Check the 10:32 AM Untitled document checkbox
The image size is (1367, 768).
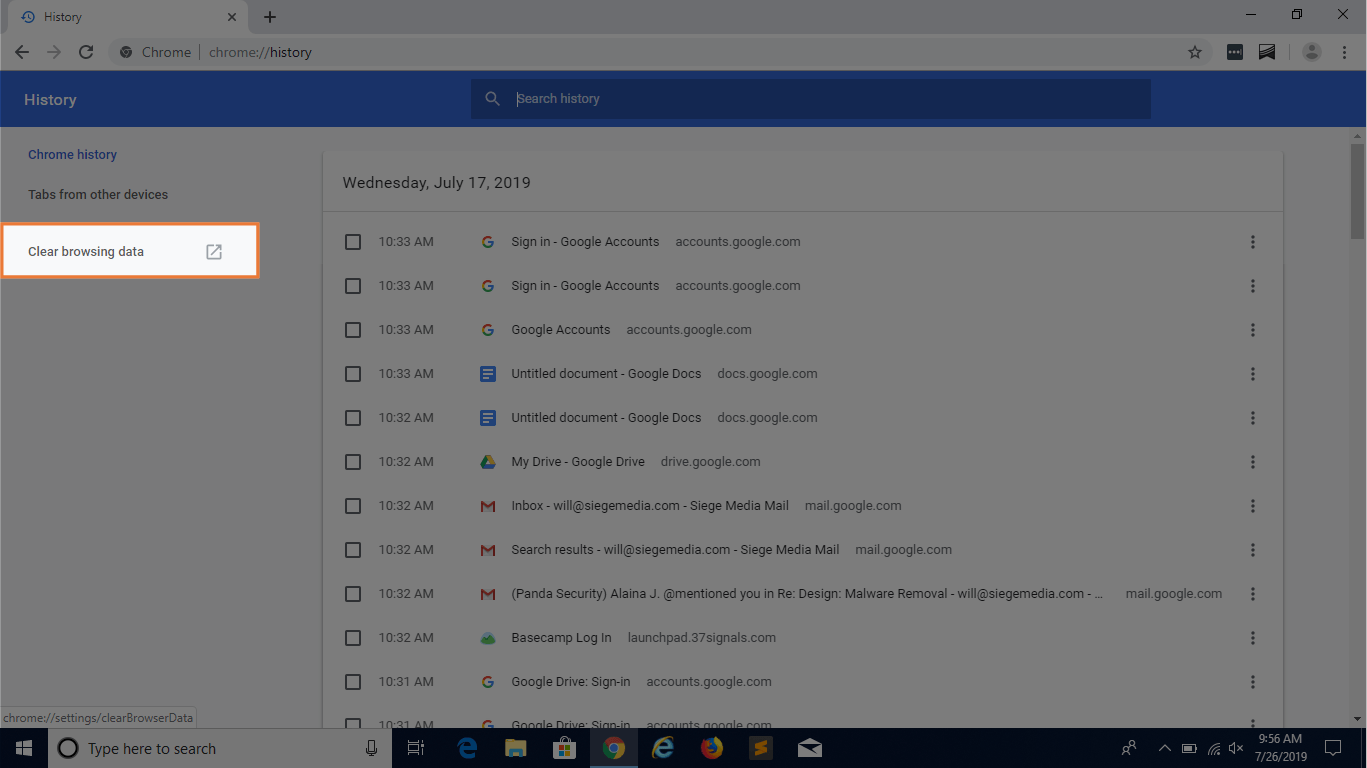pyautogui.click(x=353, y=418)
